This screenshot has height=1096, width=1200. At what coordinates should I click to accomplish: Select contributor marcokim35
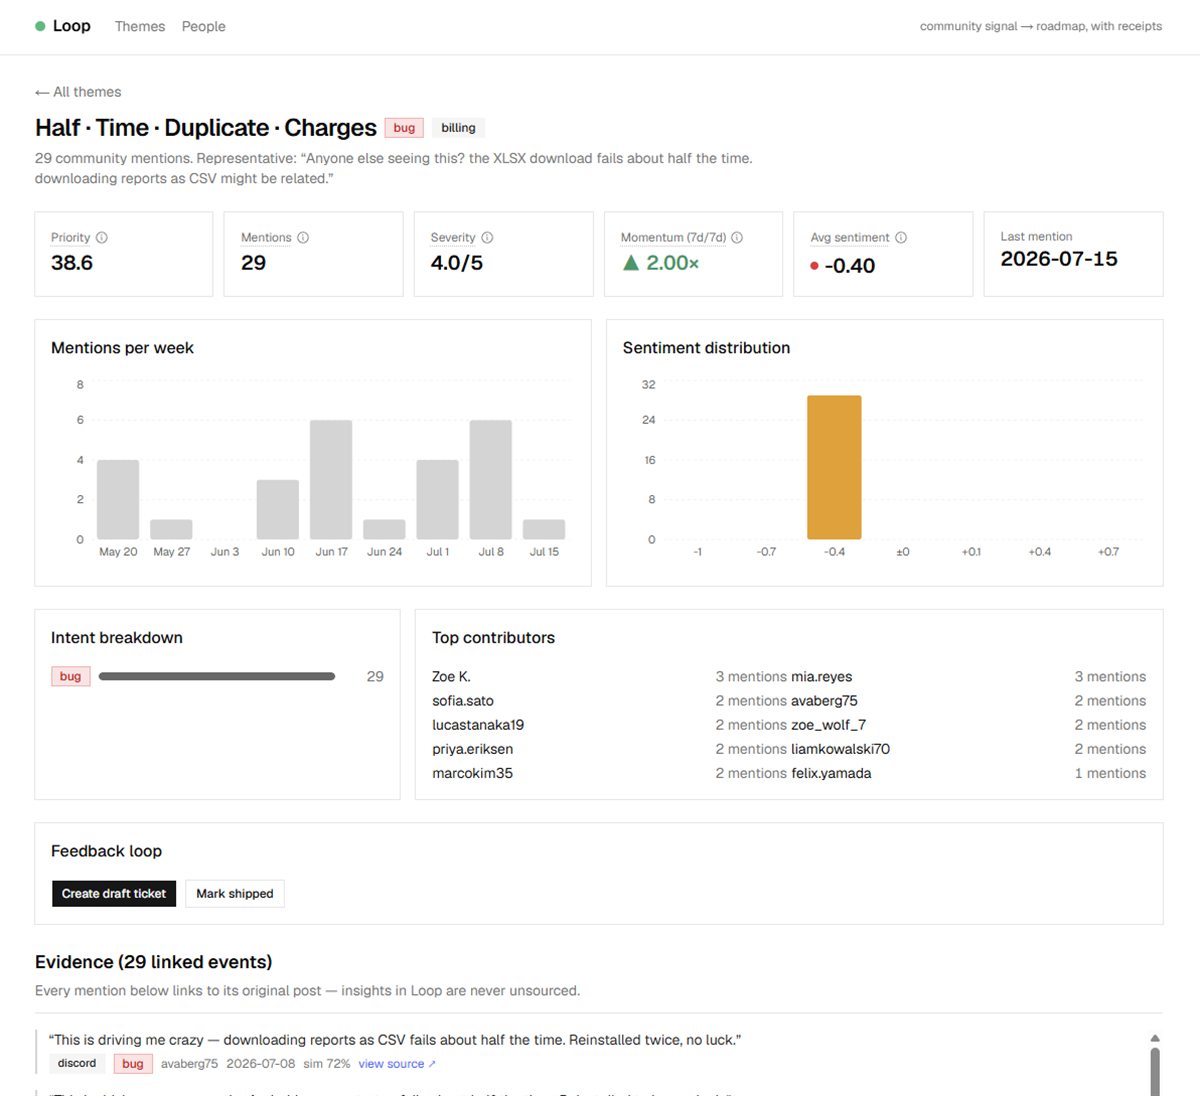[x=472, y=773]
